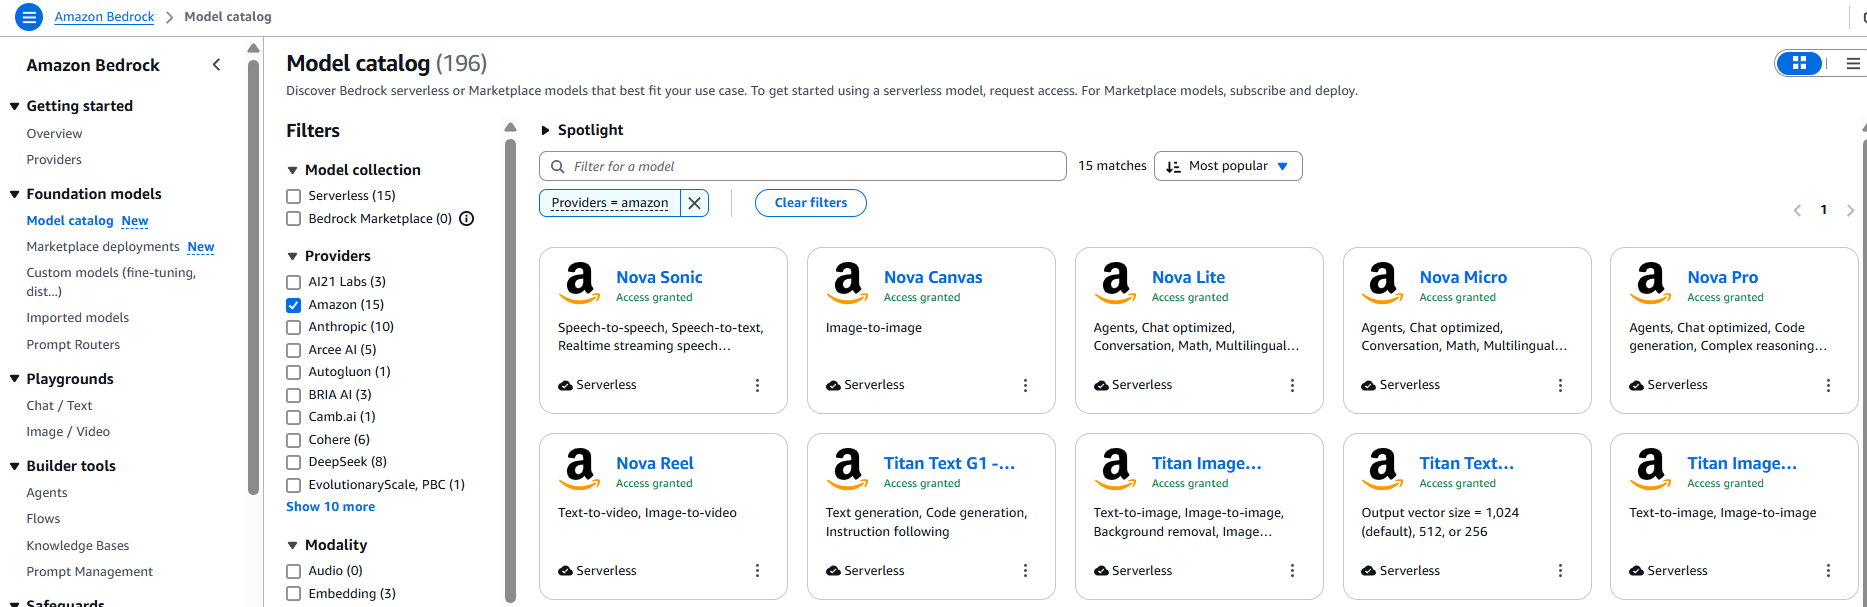This screenshot has width=1867, height=607.
Task: Open Nova Micro card options menu
Action: [x=1560, y=385]
